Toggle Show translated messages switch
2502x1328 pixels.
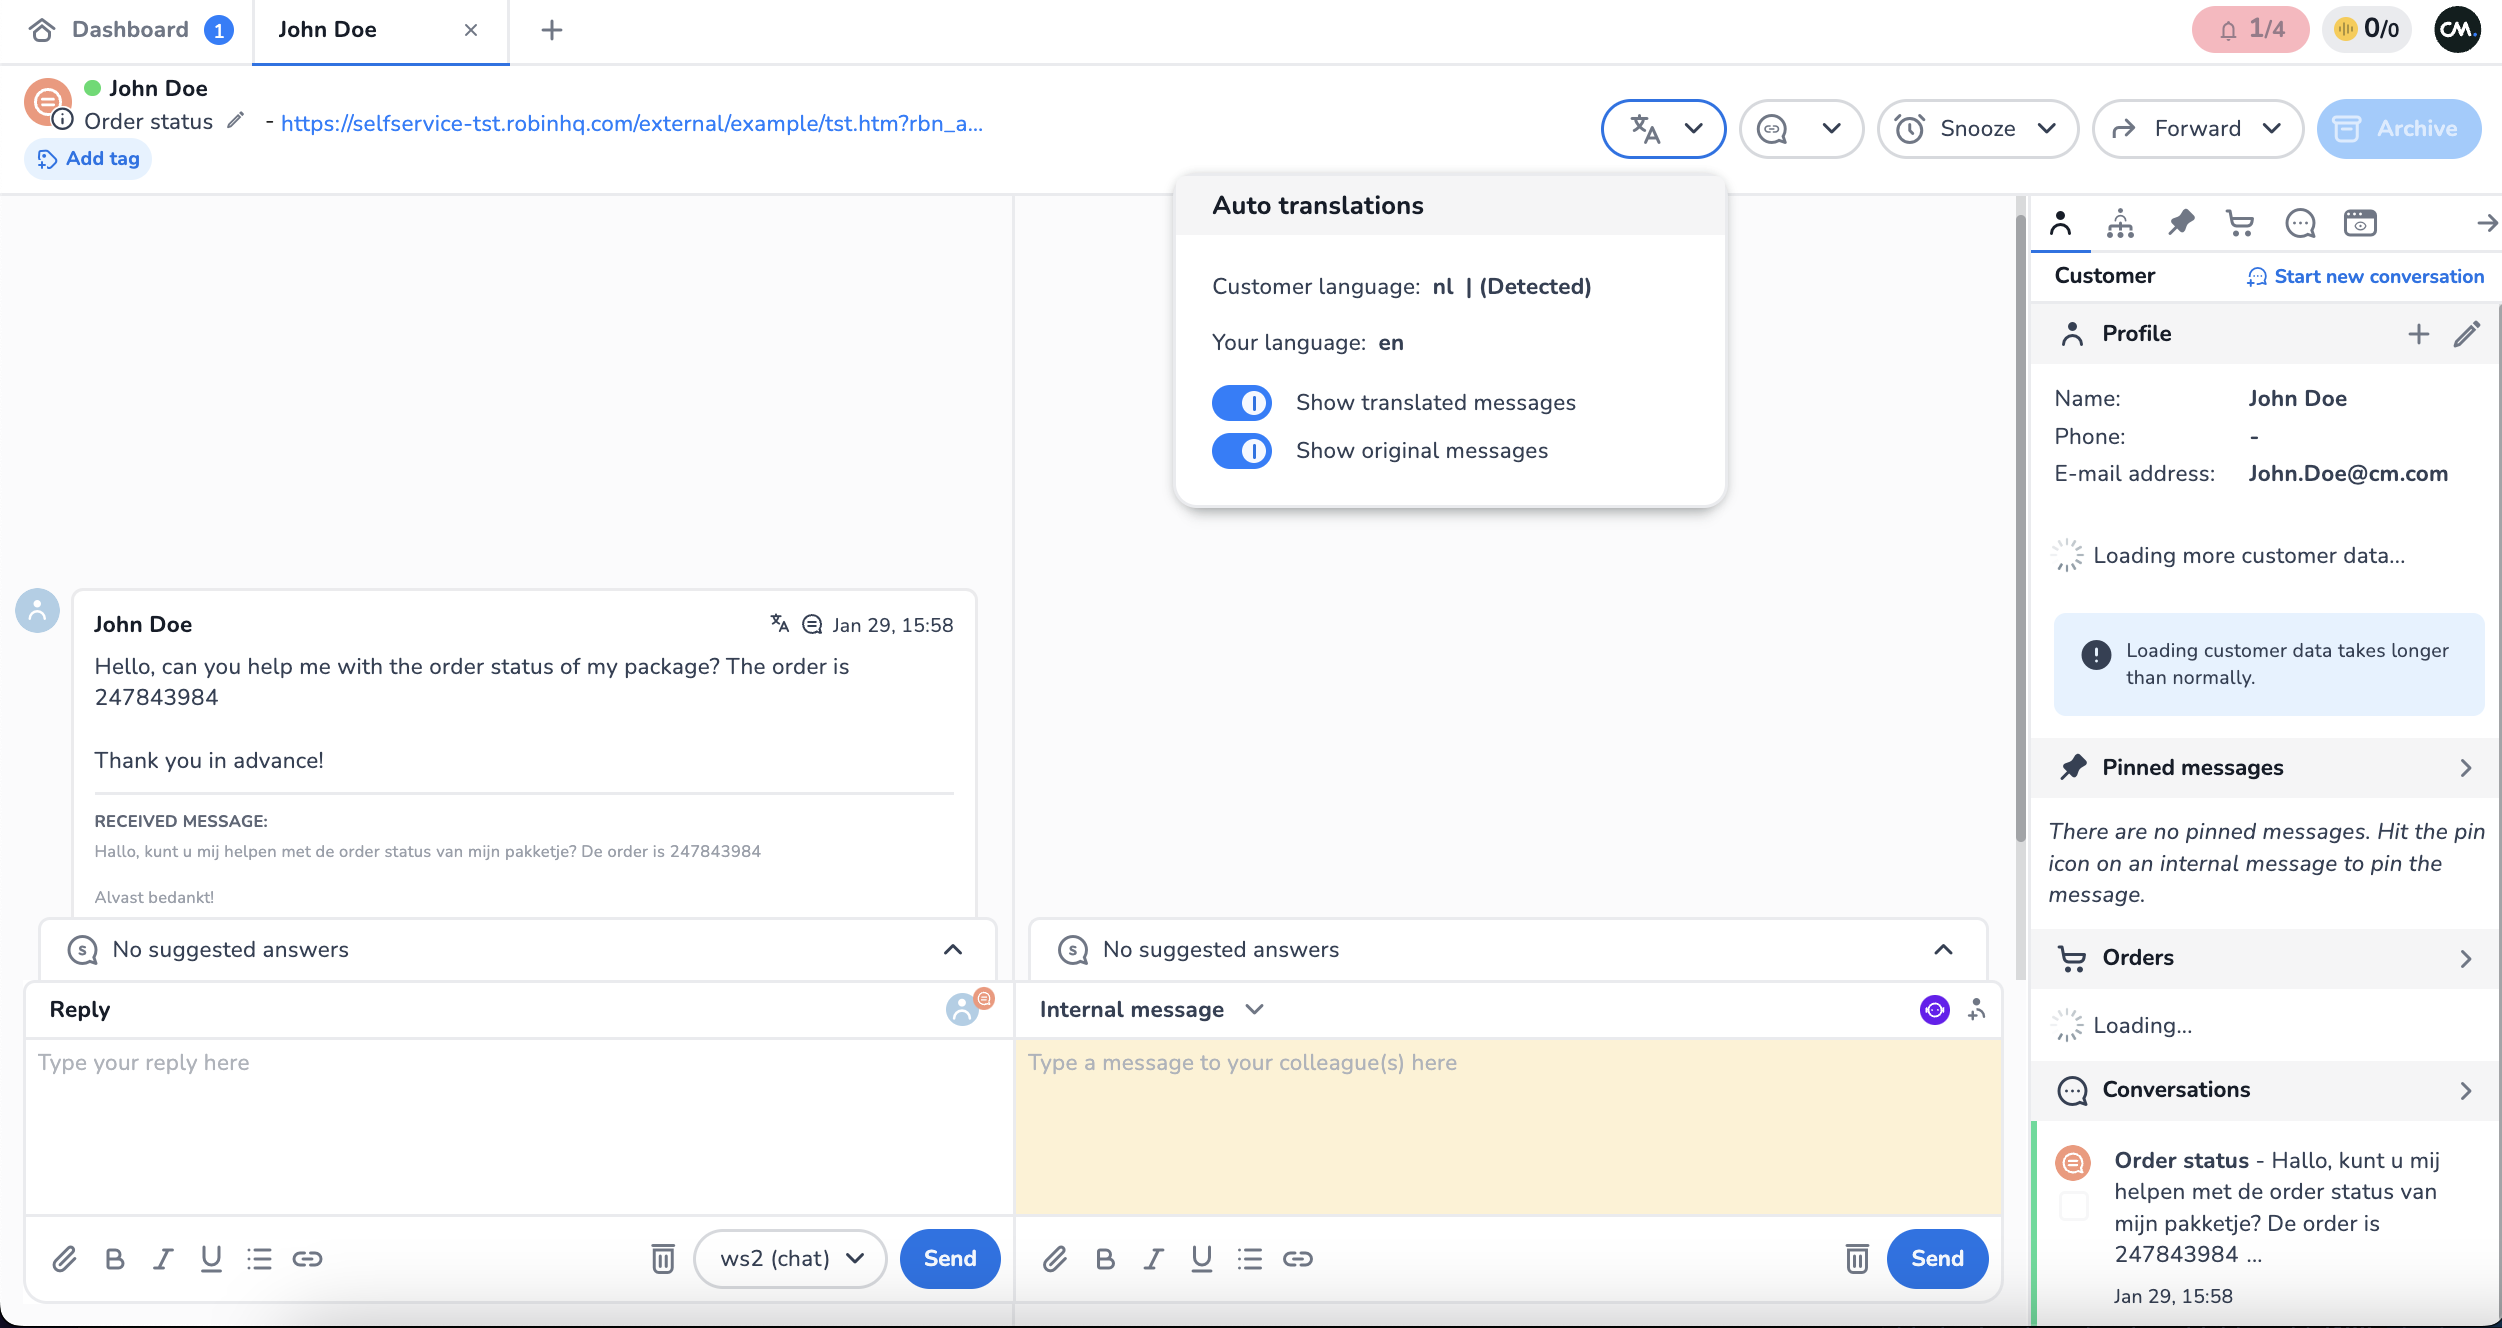click(1241, 403)
